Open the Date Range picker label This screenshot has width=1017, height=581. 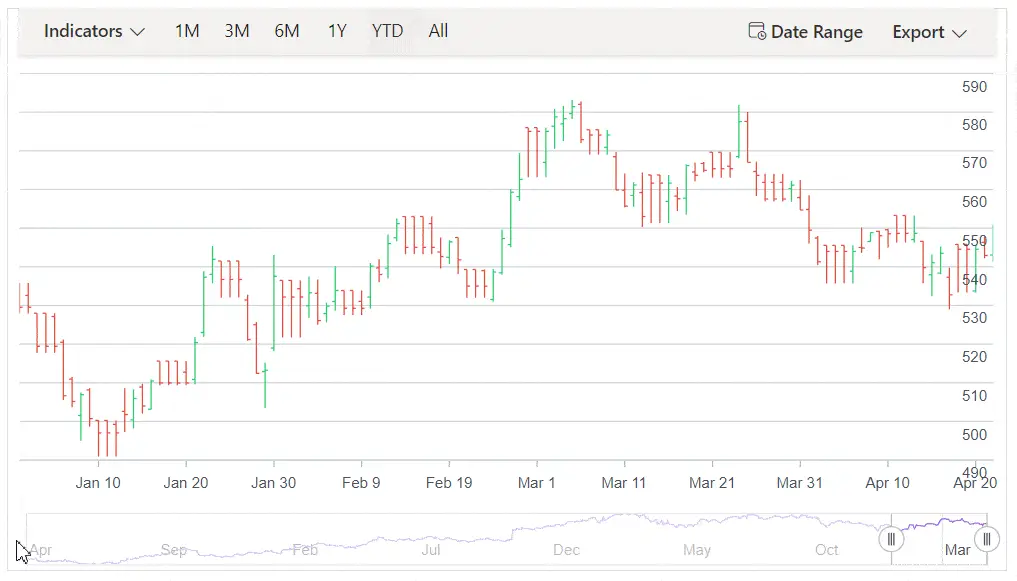817,32
